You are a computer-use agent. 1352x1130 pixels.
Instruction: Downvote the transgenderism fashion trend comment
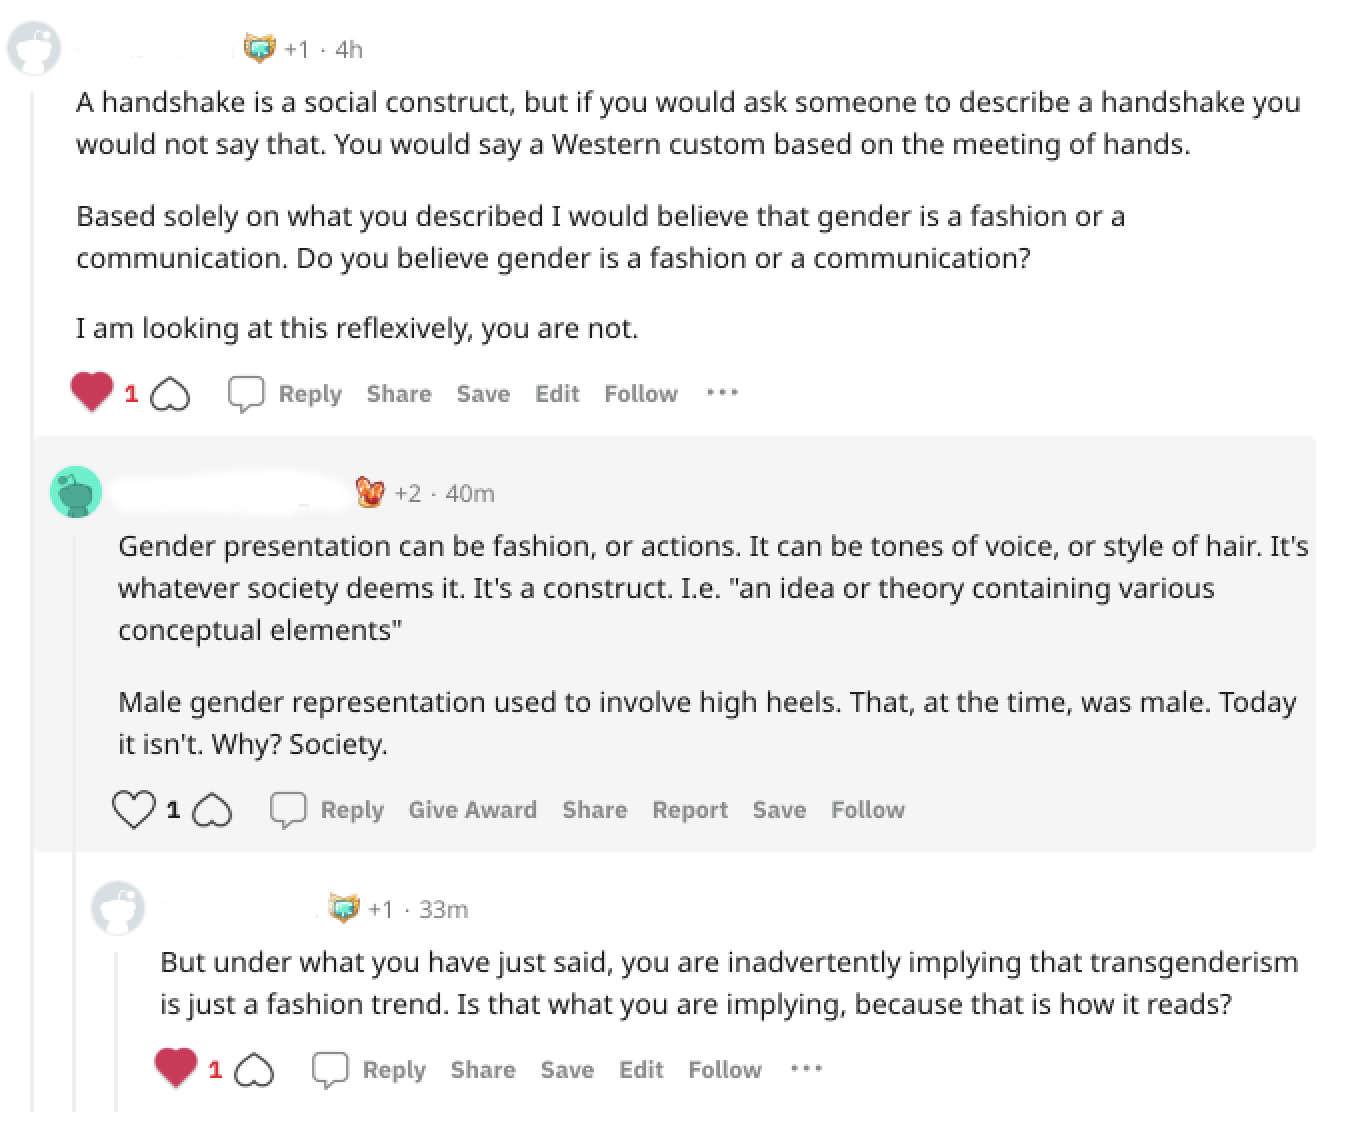point(254,1071)
